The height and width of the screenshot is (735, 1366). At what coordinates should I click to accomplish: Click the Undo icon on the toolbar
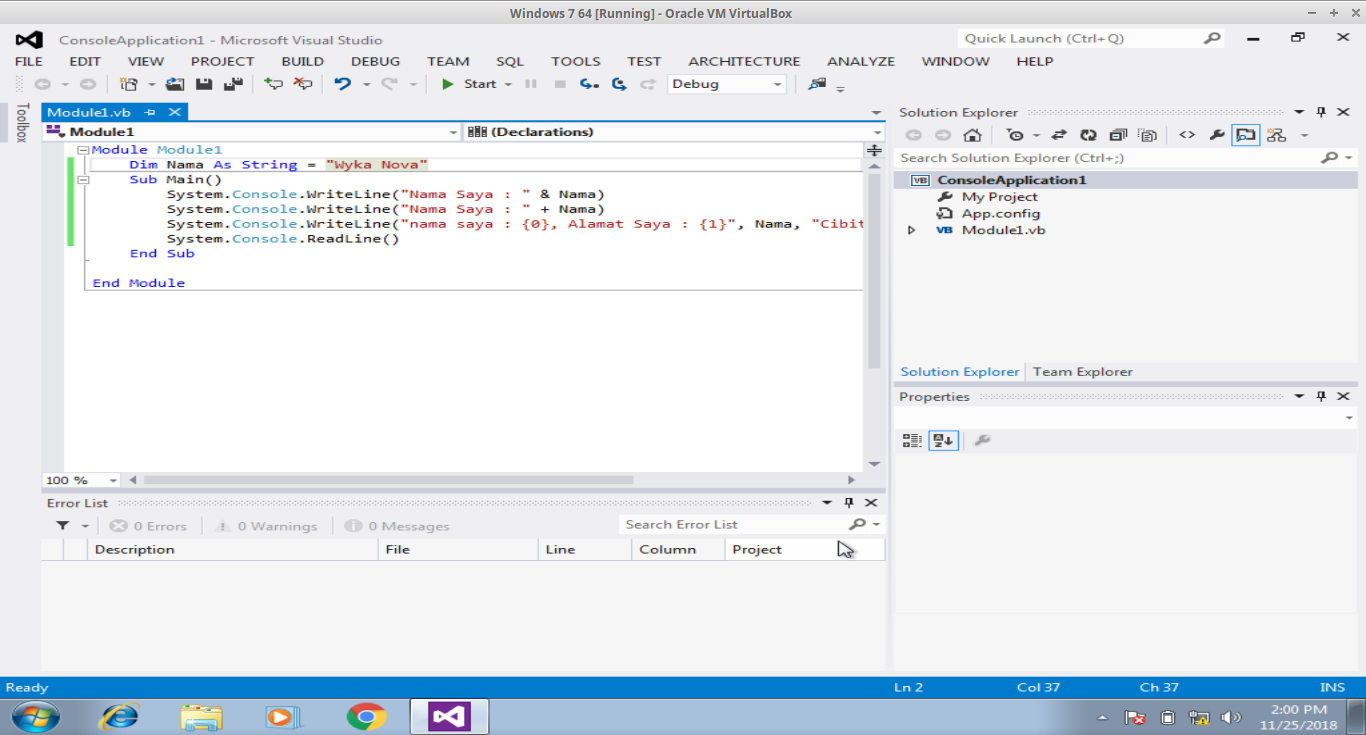coord(345,84)
